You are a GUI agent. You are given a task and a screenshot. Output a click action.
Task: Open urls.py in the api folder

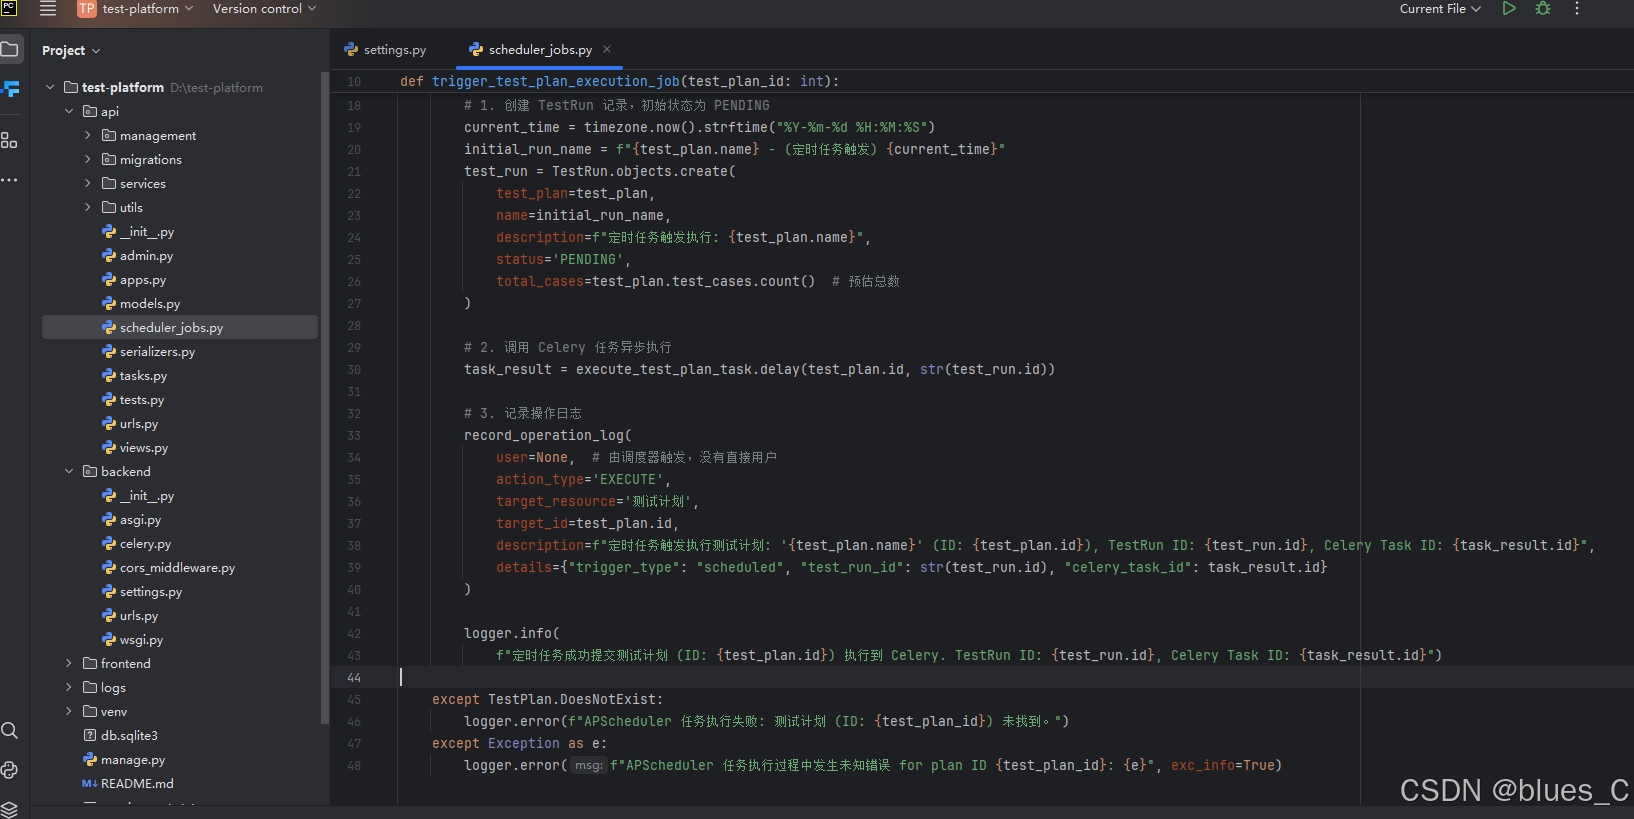point(130,424)
